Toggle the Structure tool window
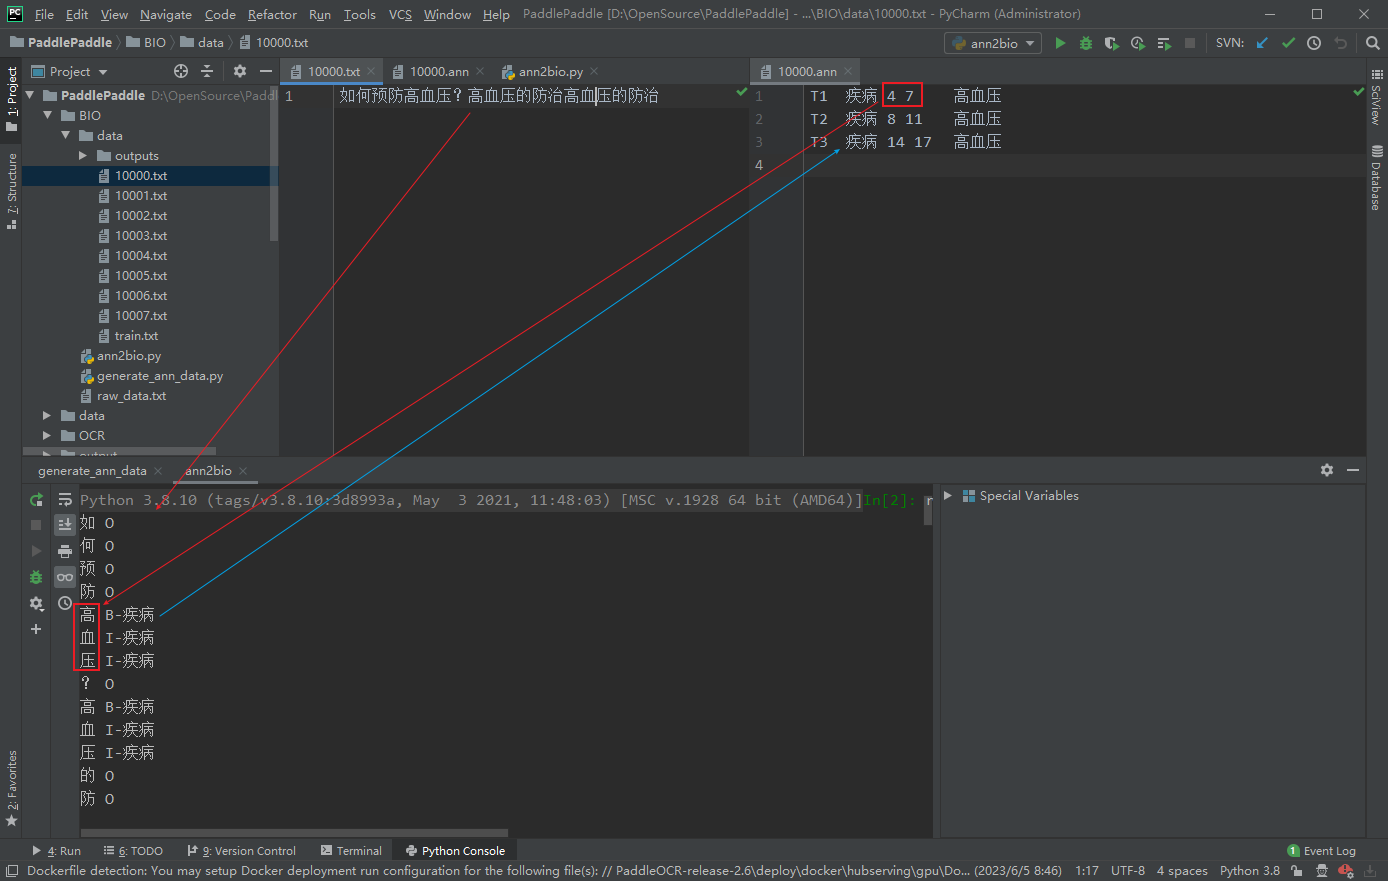 tap(12, 191)
